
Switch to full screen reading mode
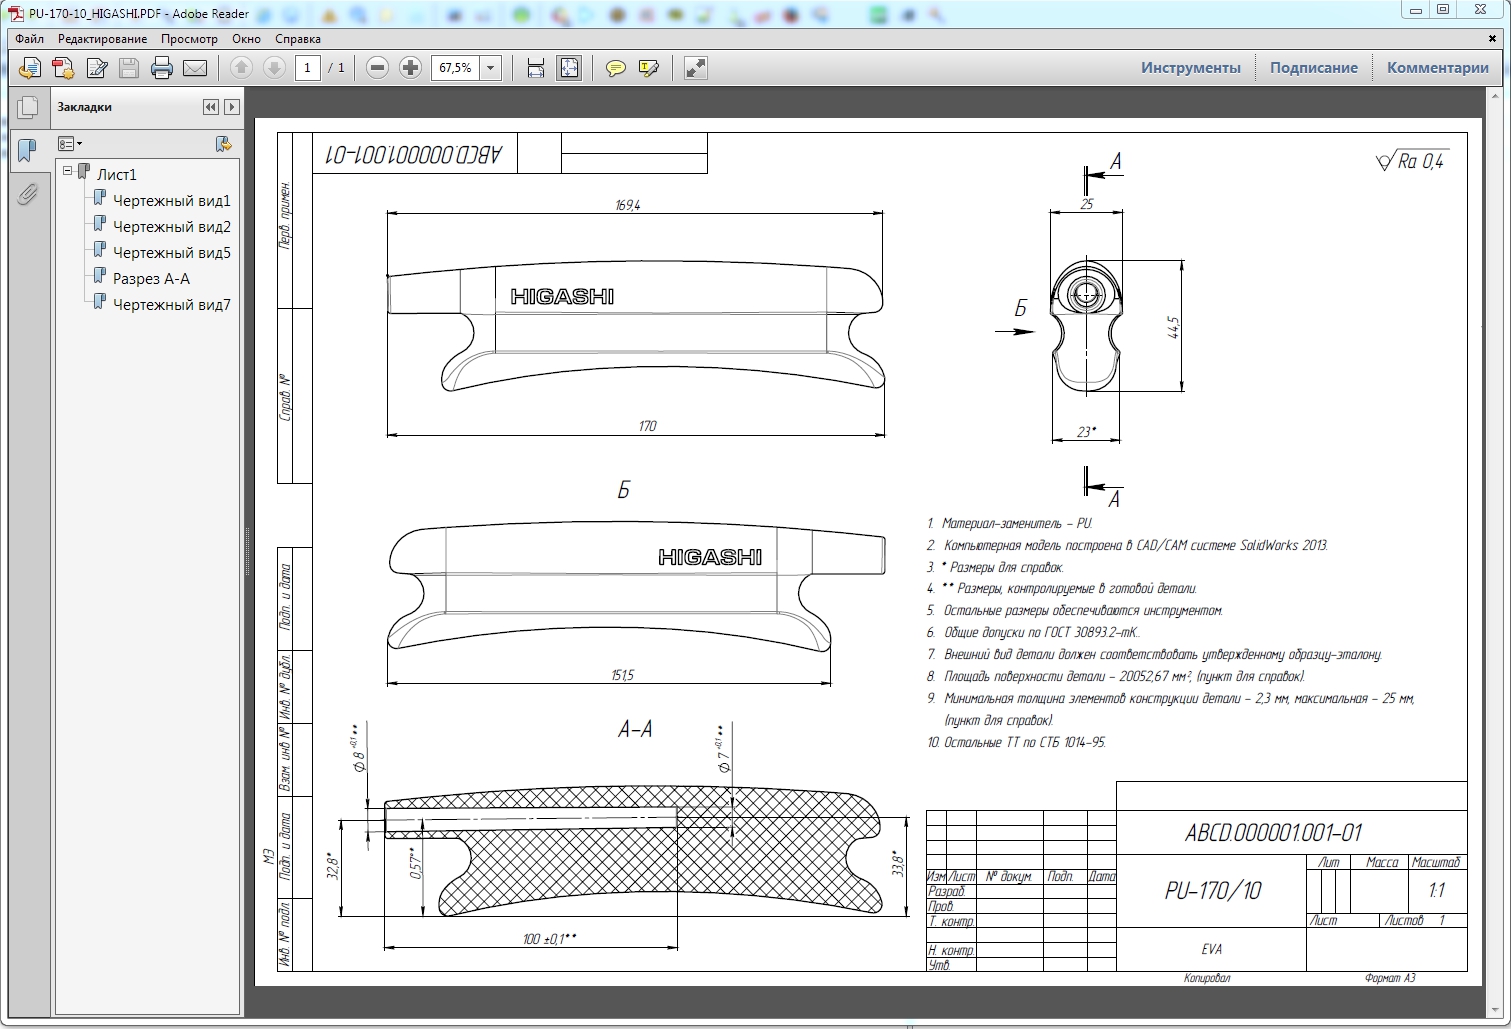[697, 68]
